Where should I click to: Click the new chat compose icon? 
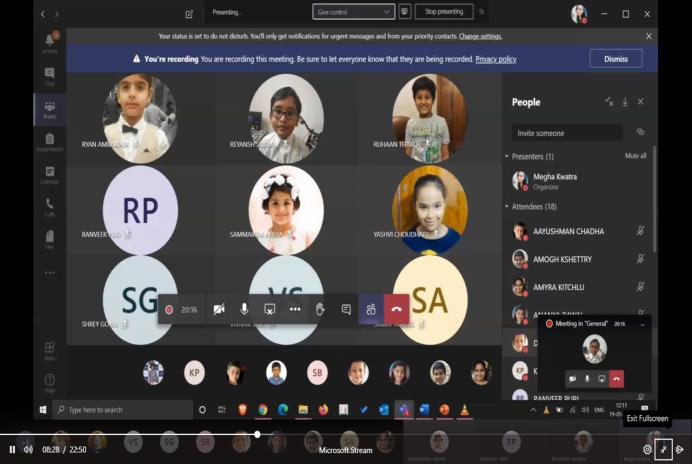189,14
